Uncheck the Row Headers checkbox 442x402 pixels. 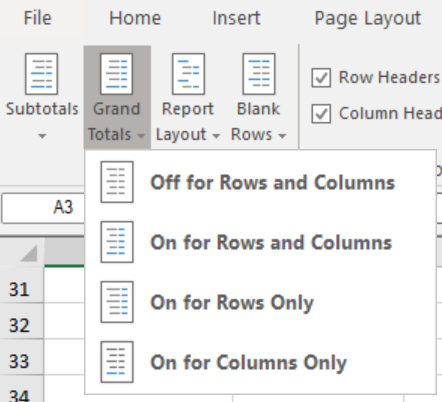tap(321, 78)
